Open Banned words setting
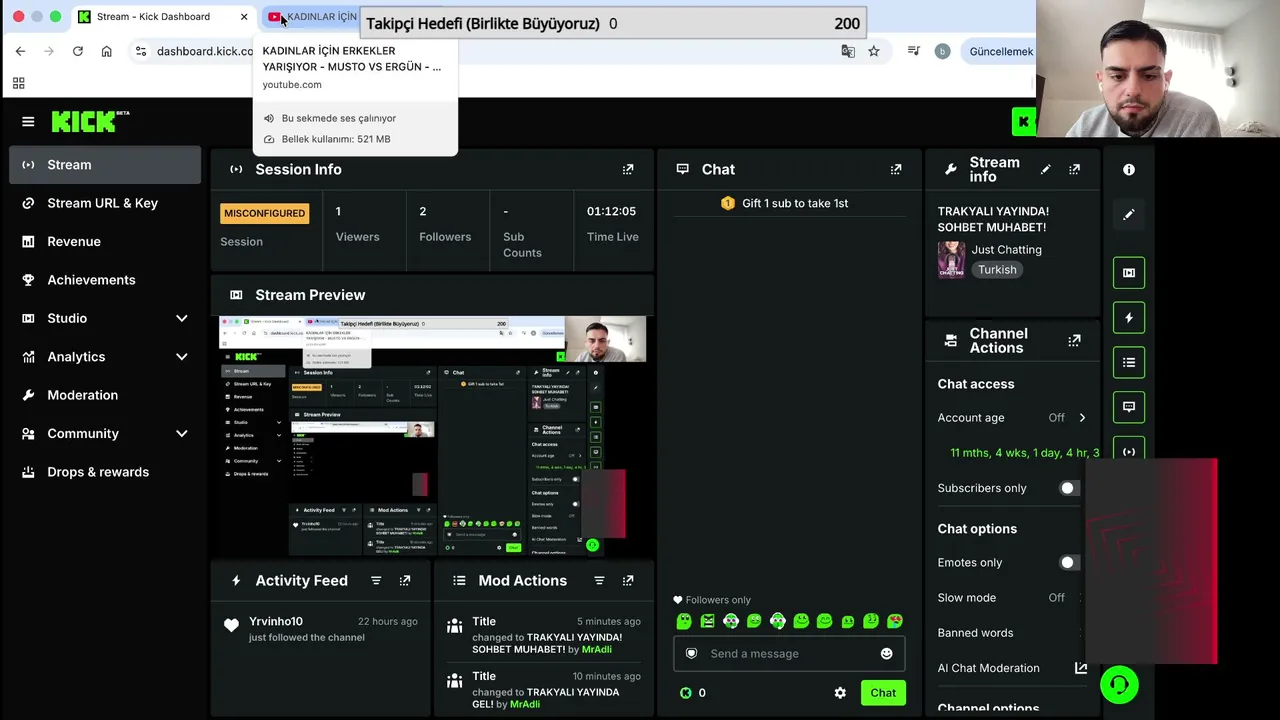The height and width of the screenshot is (720, 1280). tap(1010, 633)
